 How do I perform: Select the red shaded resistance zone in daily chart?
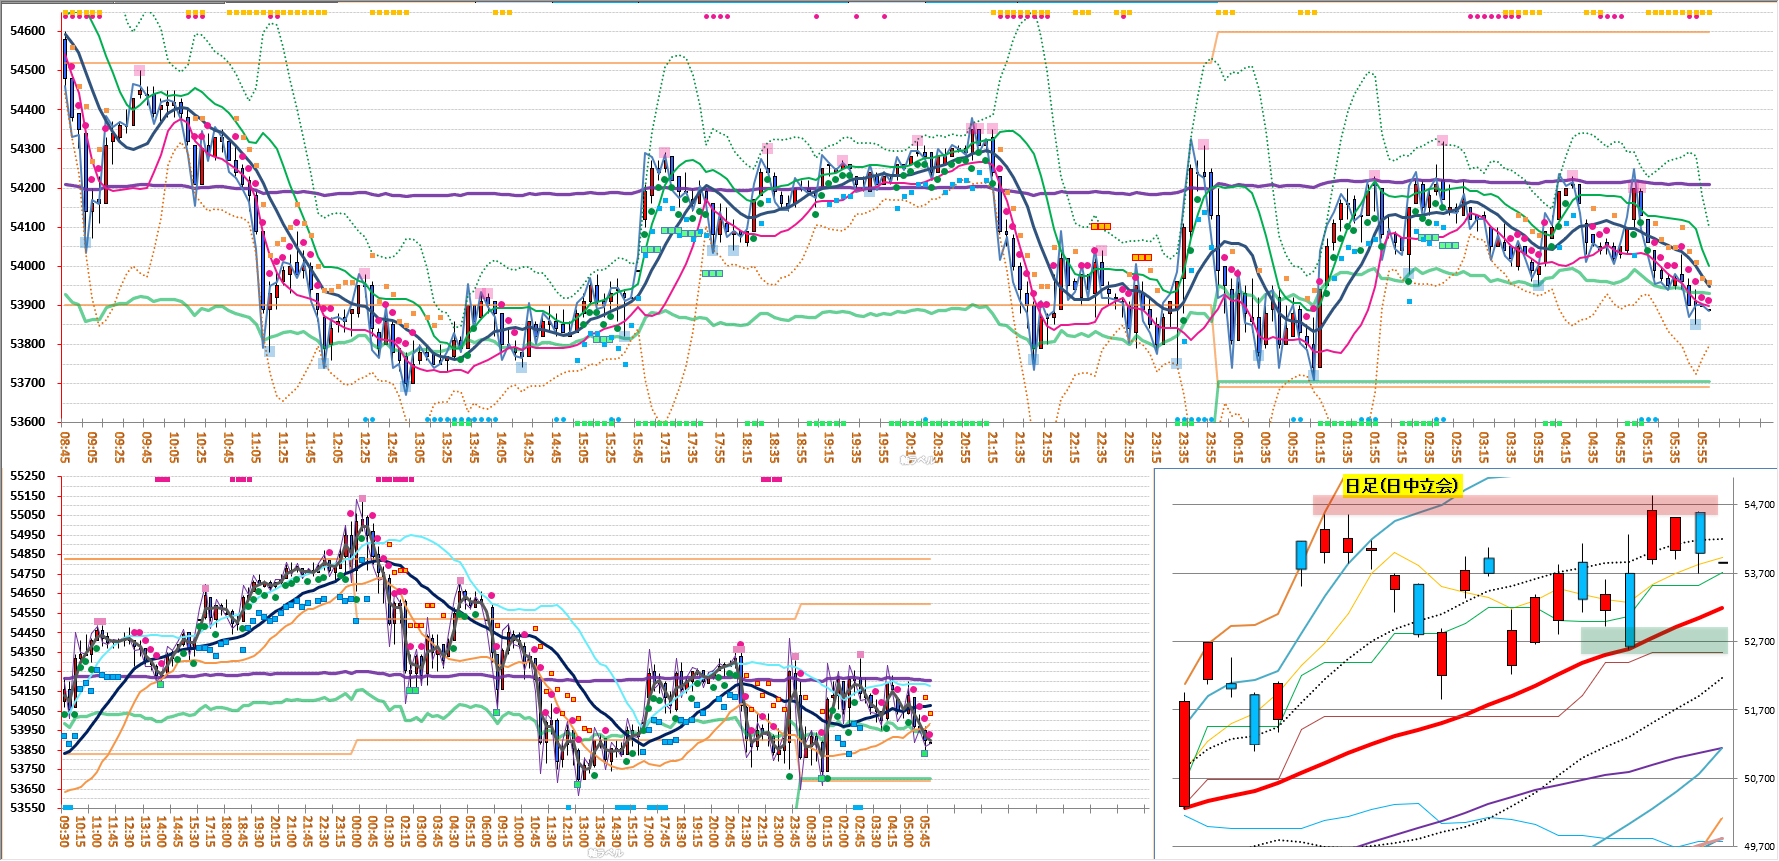[x=1514, y=505]
